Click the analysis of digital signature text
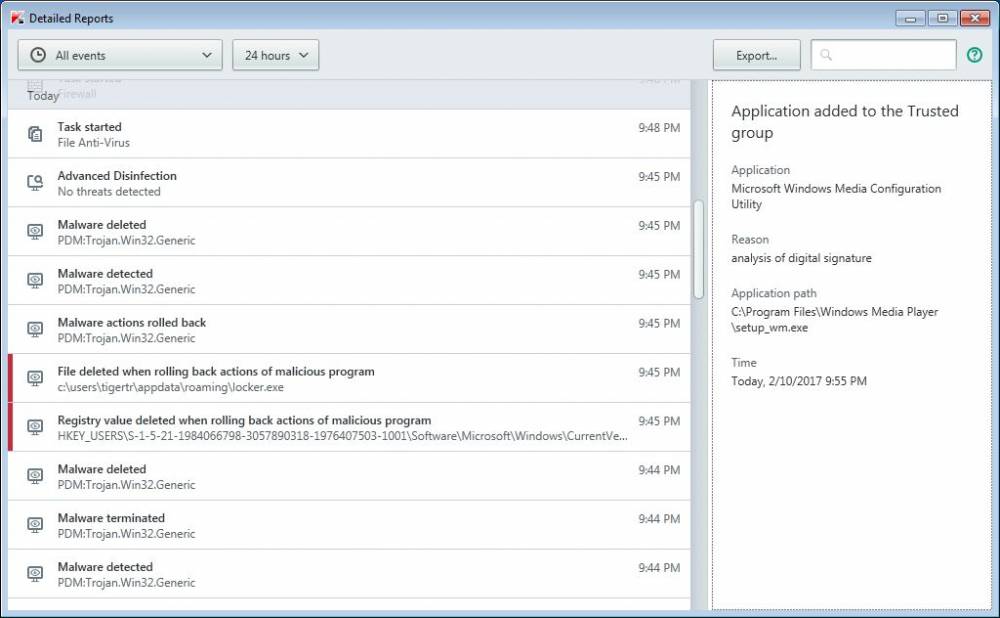1000x618 pixels. (801, 258)
